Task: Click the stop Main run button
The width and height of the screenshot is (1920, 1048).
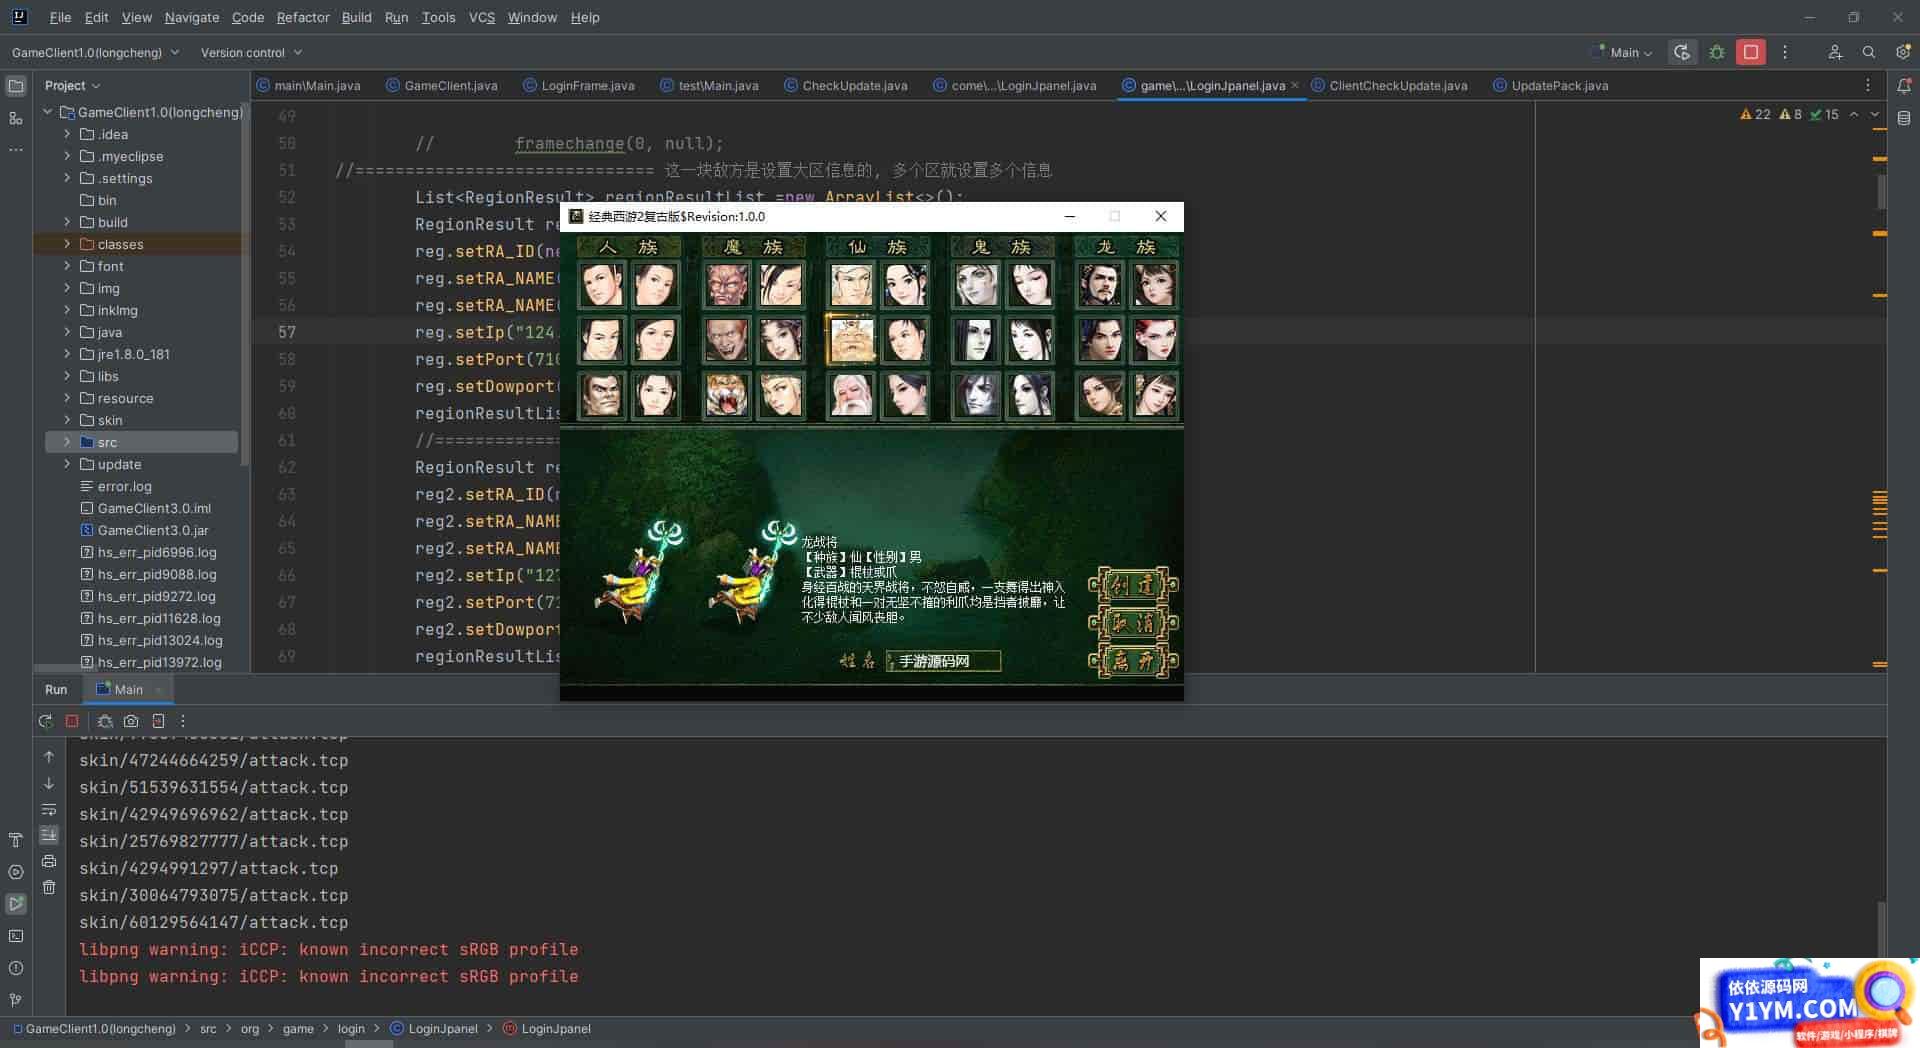Action: click(1751, 52)
